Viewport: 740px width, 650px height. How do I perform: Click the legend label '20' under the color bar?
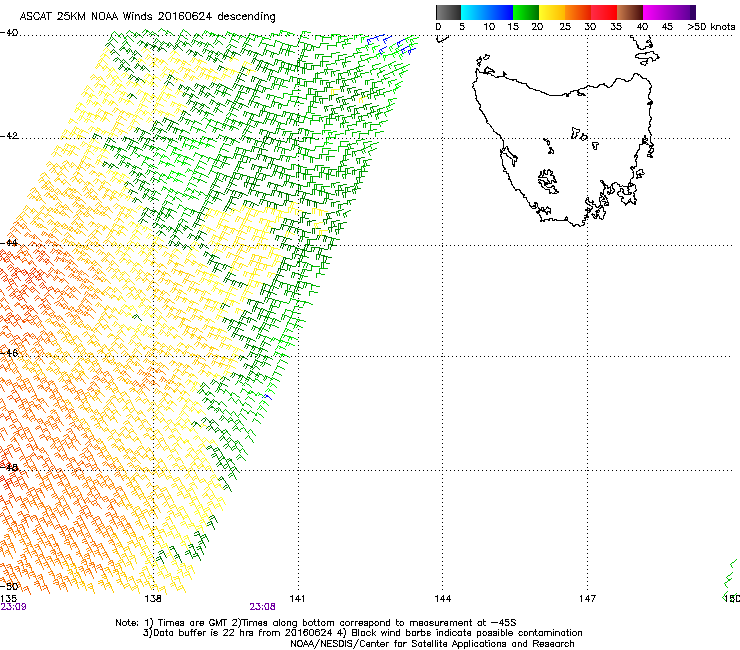coord(537,26)
